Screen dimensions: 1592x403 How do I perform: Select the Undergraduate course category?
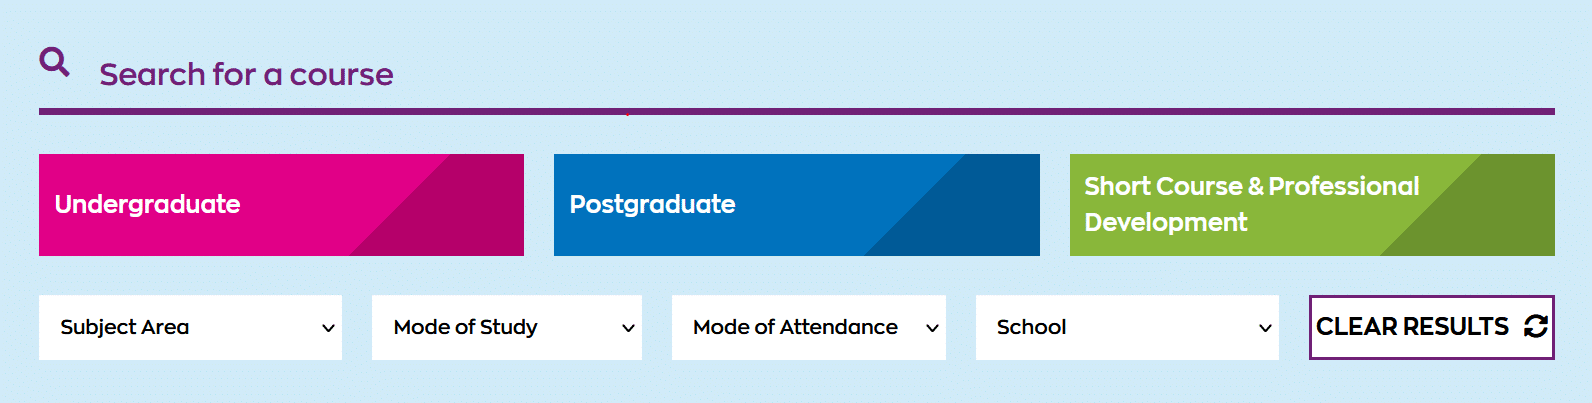(281, 205)
